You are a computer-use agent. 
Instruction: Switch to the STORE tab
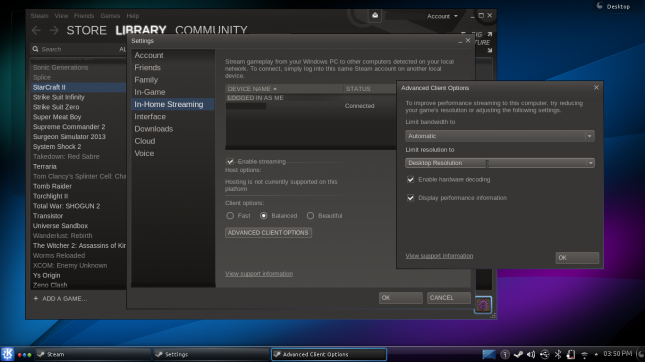86,30
